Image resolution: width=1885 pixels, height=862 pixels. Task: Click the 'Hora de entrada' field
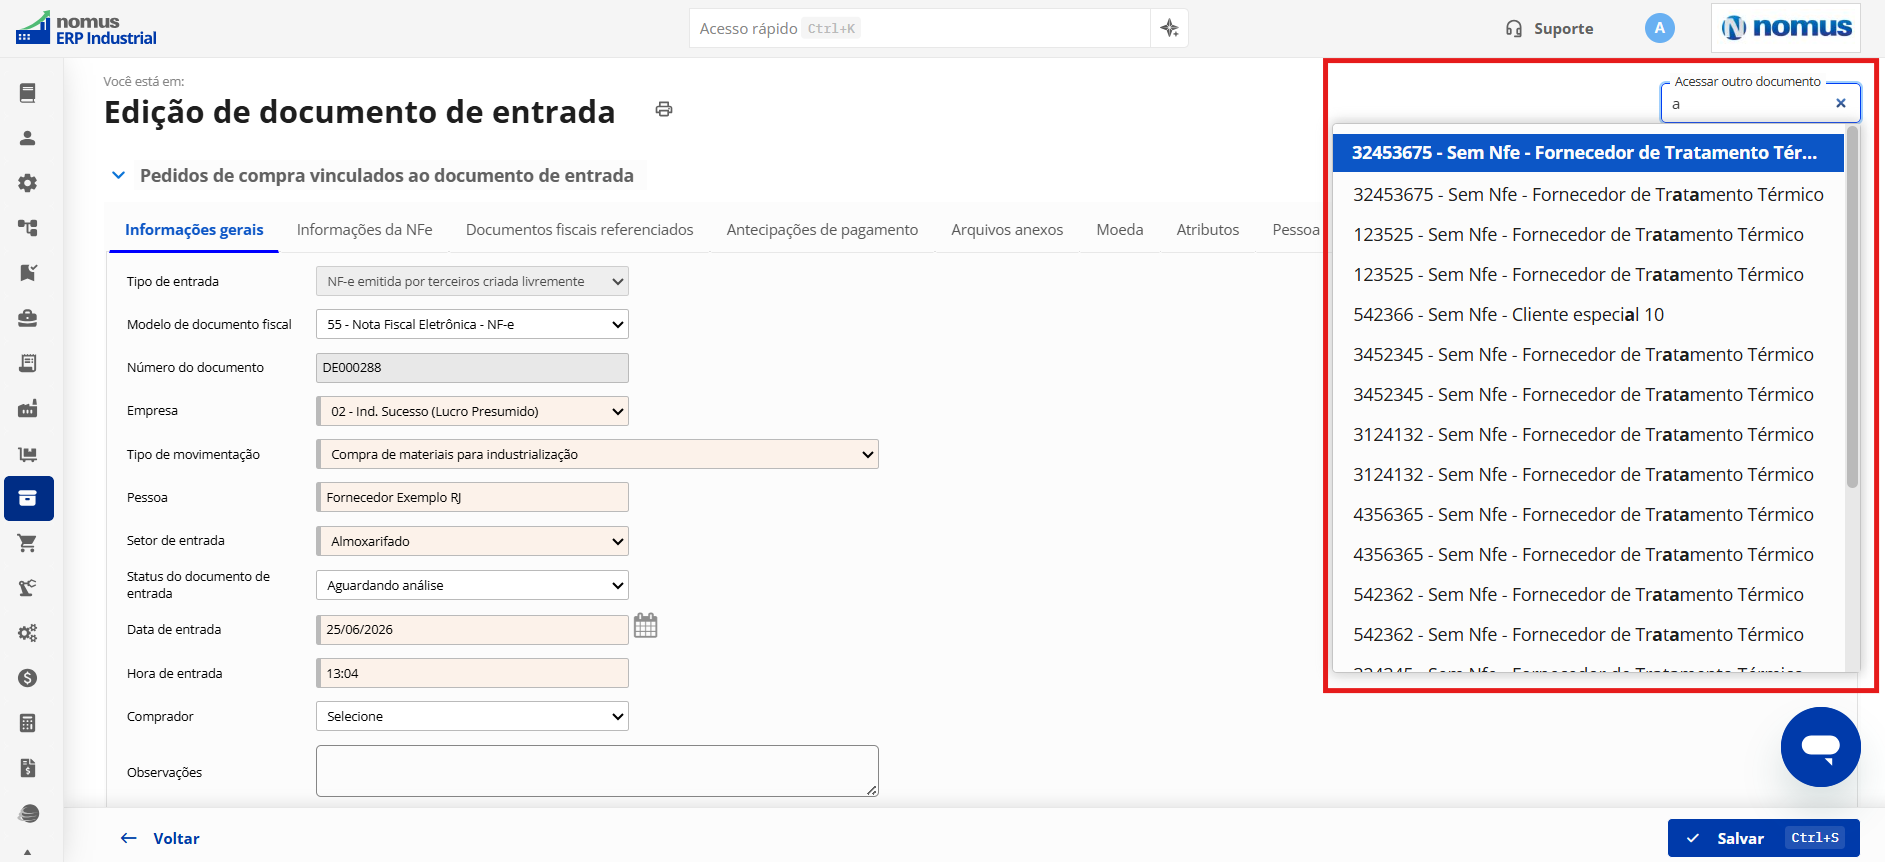click(x=472, y=673)
